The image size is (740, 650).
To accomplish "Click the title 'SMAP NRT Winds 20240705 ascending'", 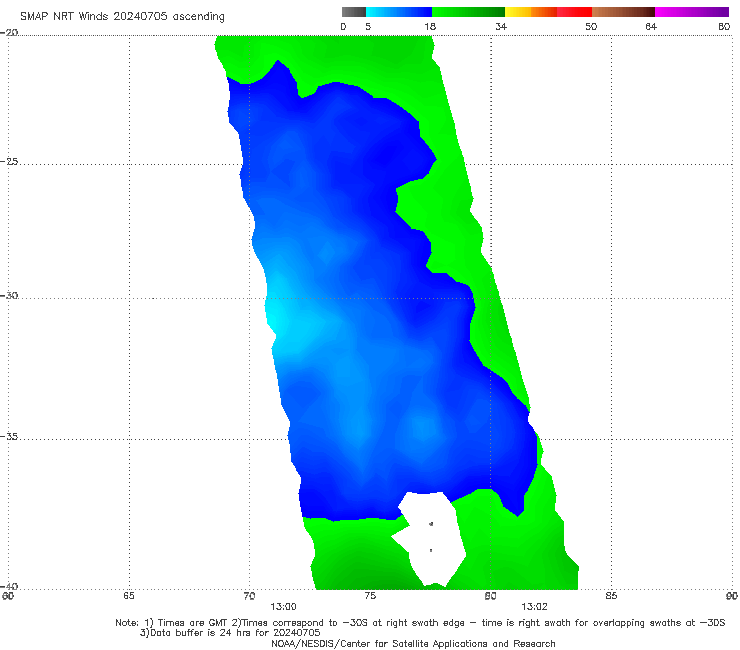I will click(x=122, y=17).
